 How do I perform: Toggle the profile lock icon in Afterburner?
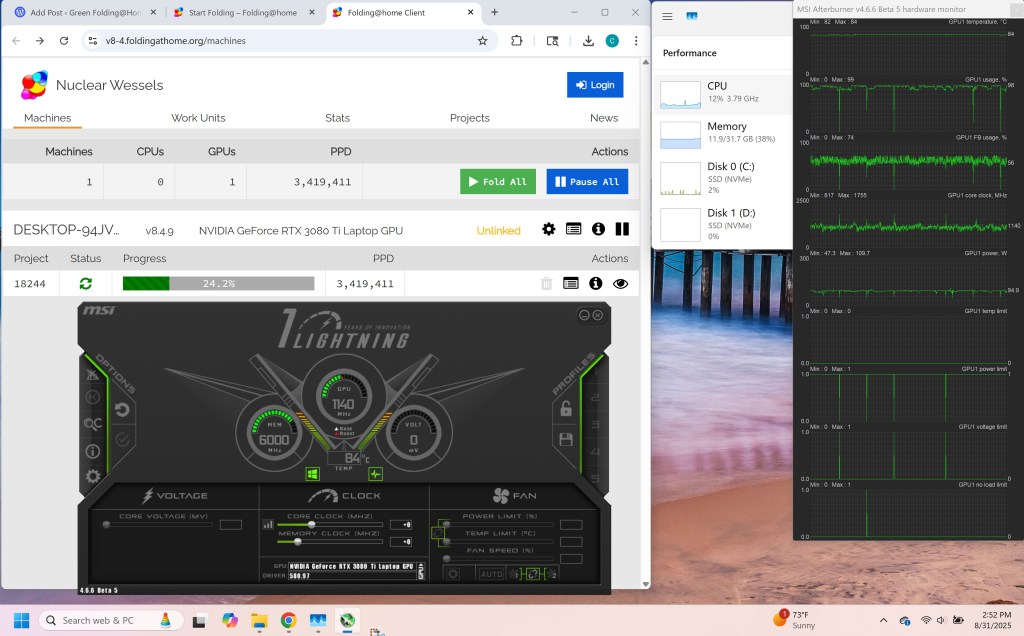coord(566,409)
